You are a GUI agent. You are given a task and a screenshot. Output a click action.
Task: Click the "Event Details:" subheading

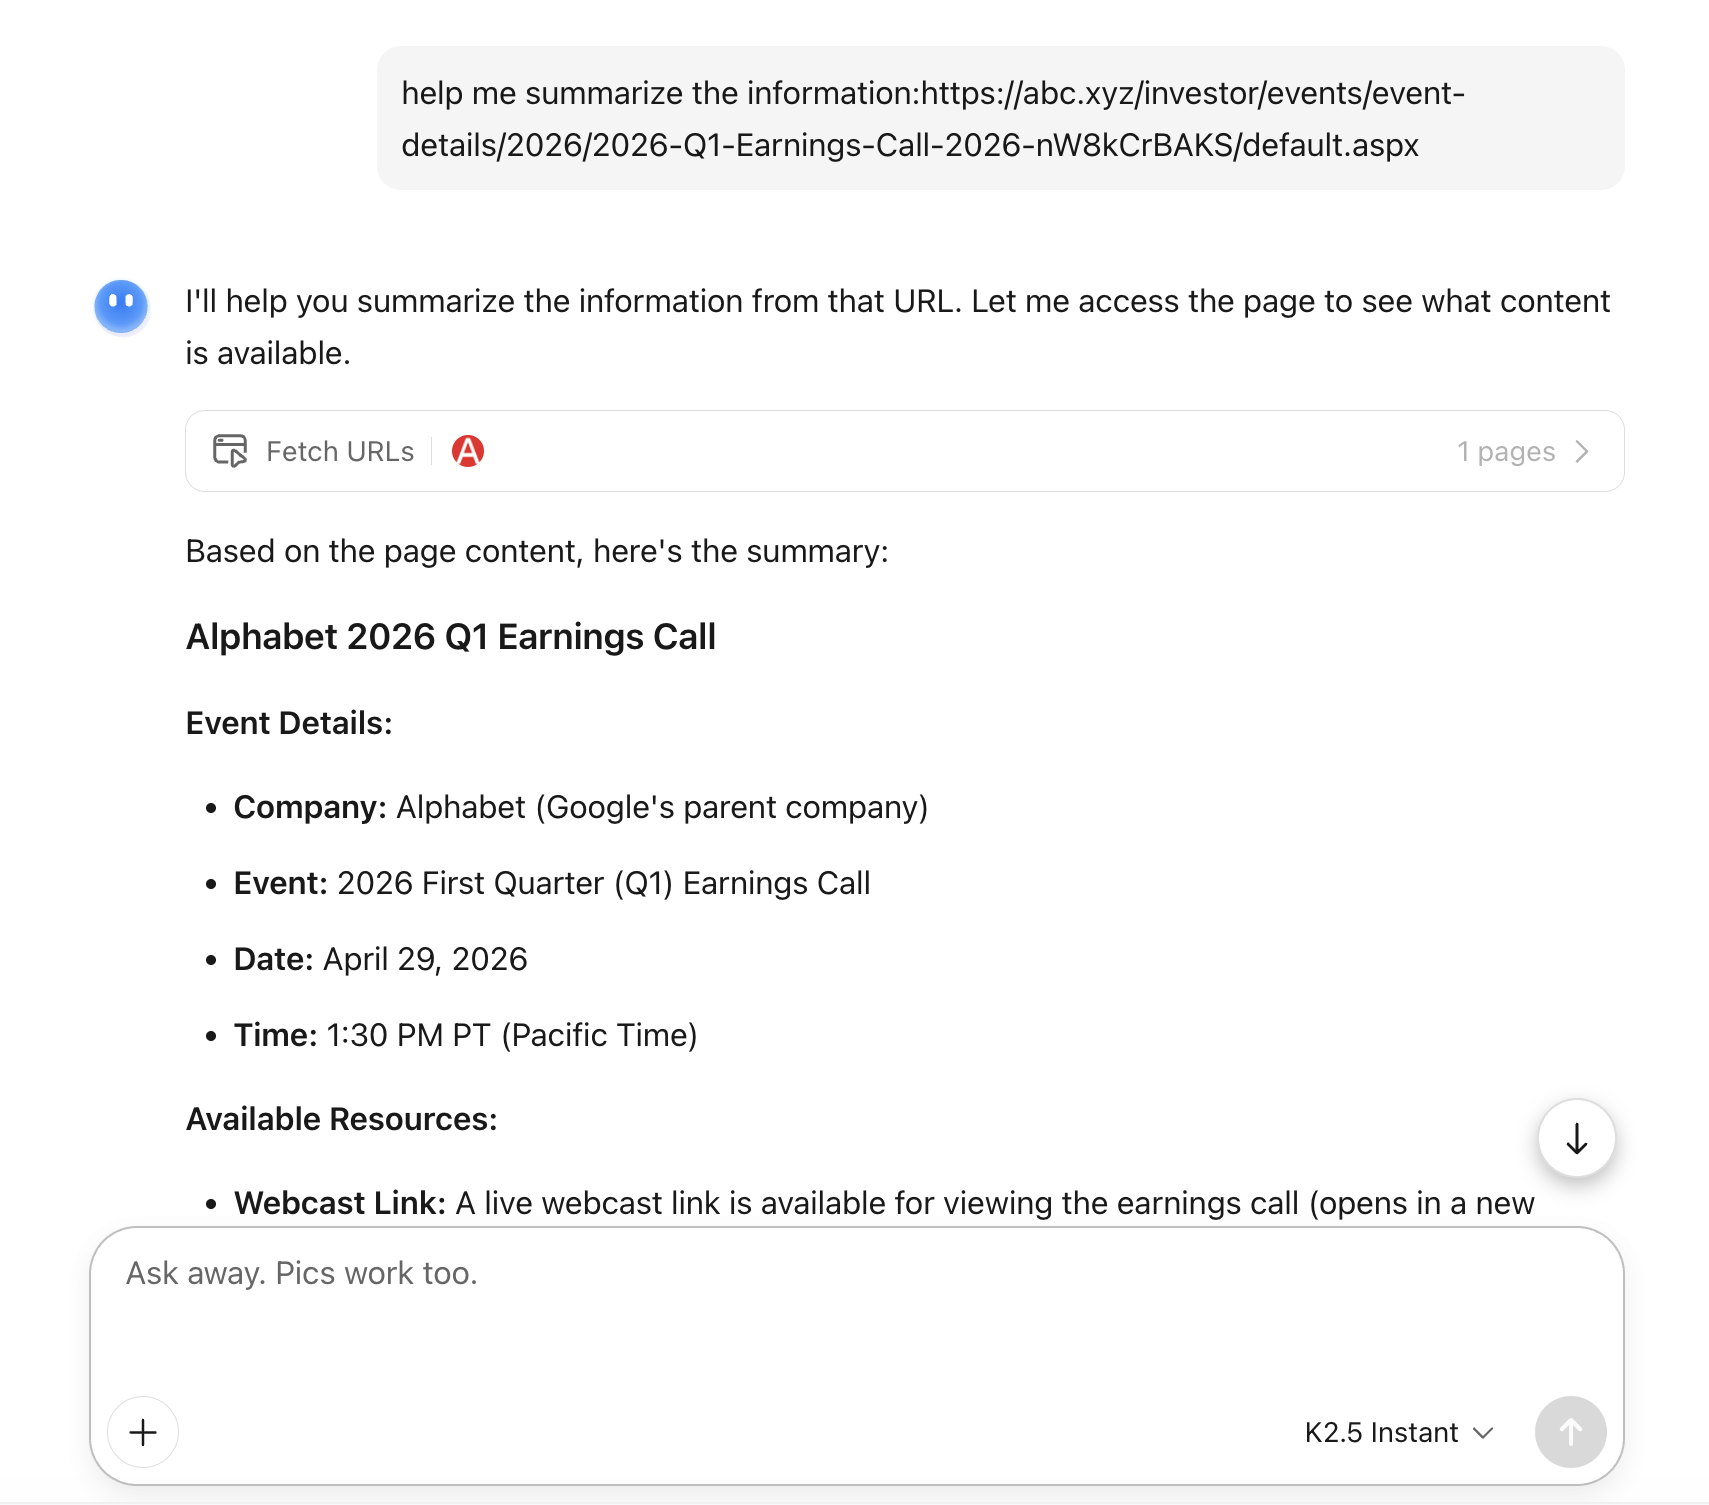pyautogui.click(x=289, y=723)
